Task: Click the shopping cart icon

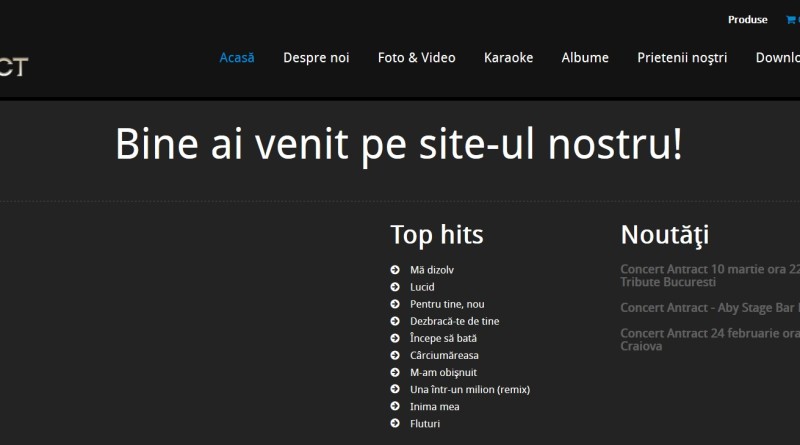Action: (x=791, y=20)
